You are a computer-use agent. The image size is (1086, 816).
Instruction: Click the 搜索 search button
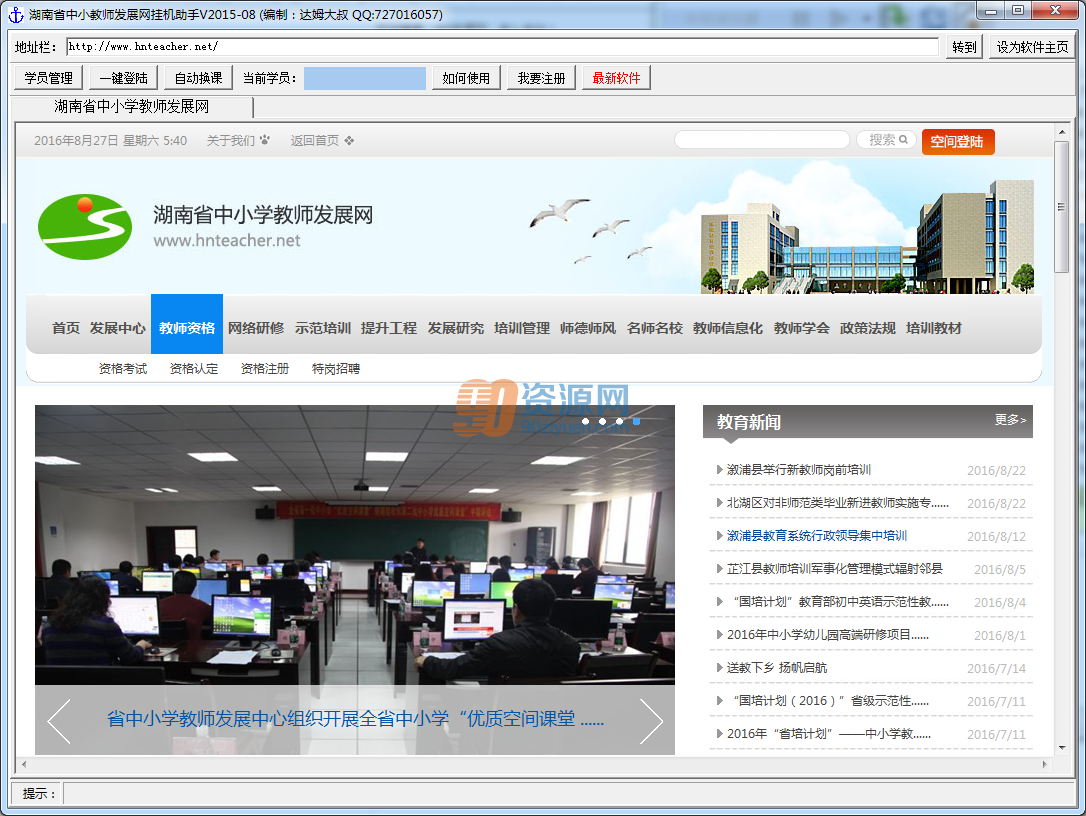click(x=887, y=140)
